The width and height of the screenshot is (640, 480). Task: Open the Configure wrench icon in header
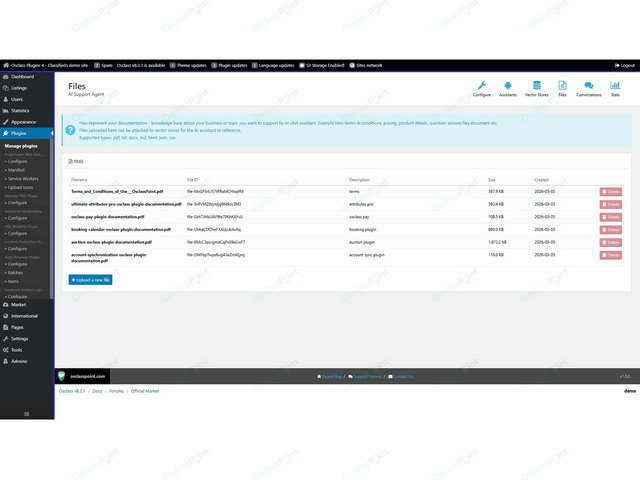coord(482,85)
